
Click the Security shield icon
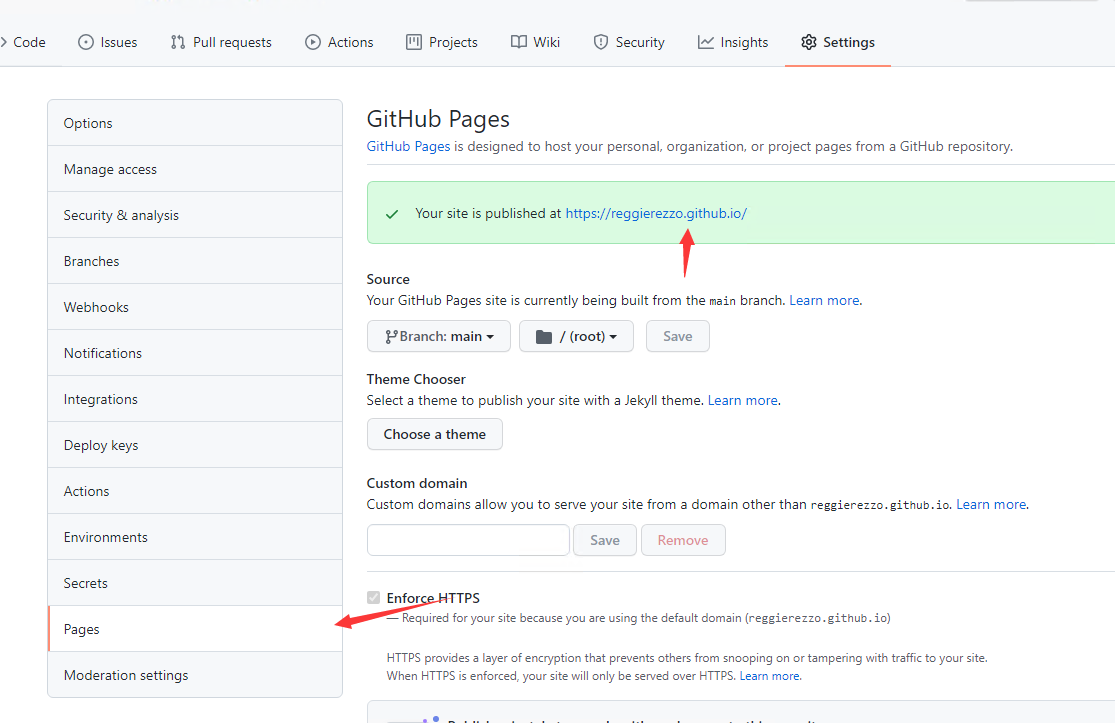tap(601, 43)
